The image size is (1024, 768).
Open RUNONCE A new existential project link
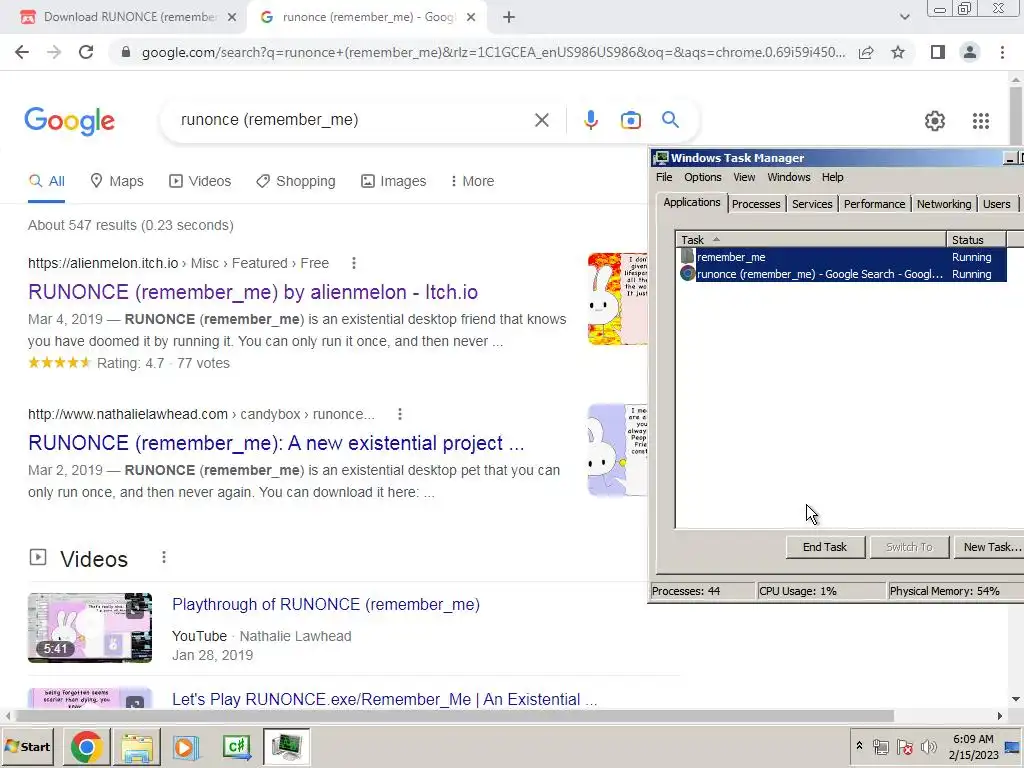276,443
